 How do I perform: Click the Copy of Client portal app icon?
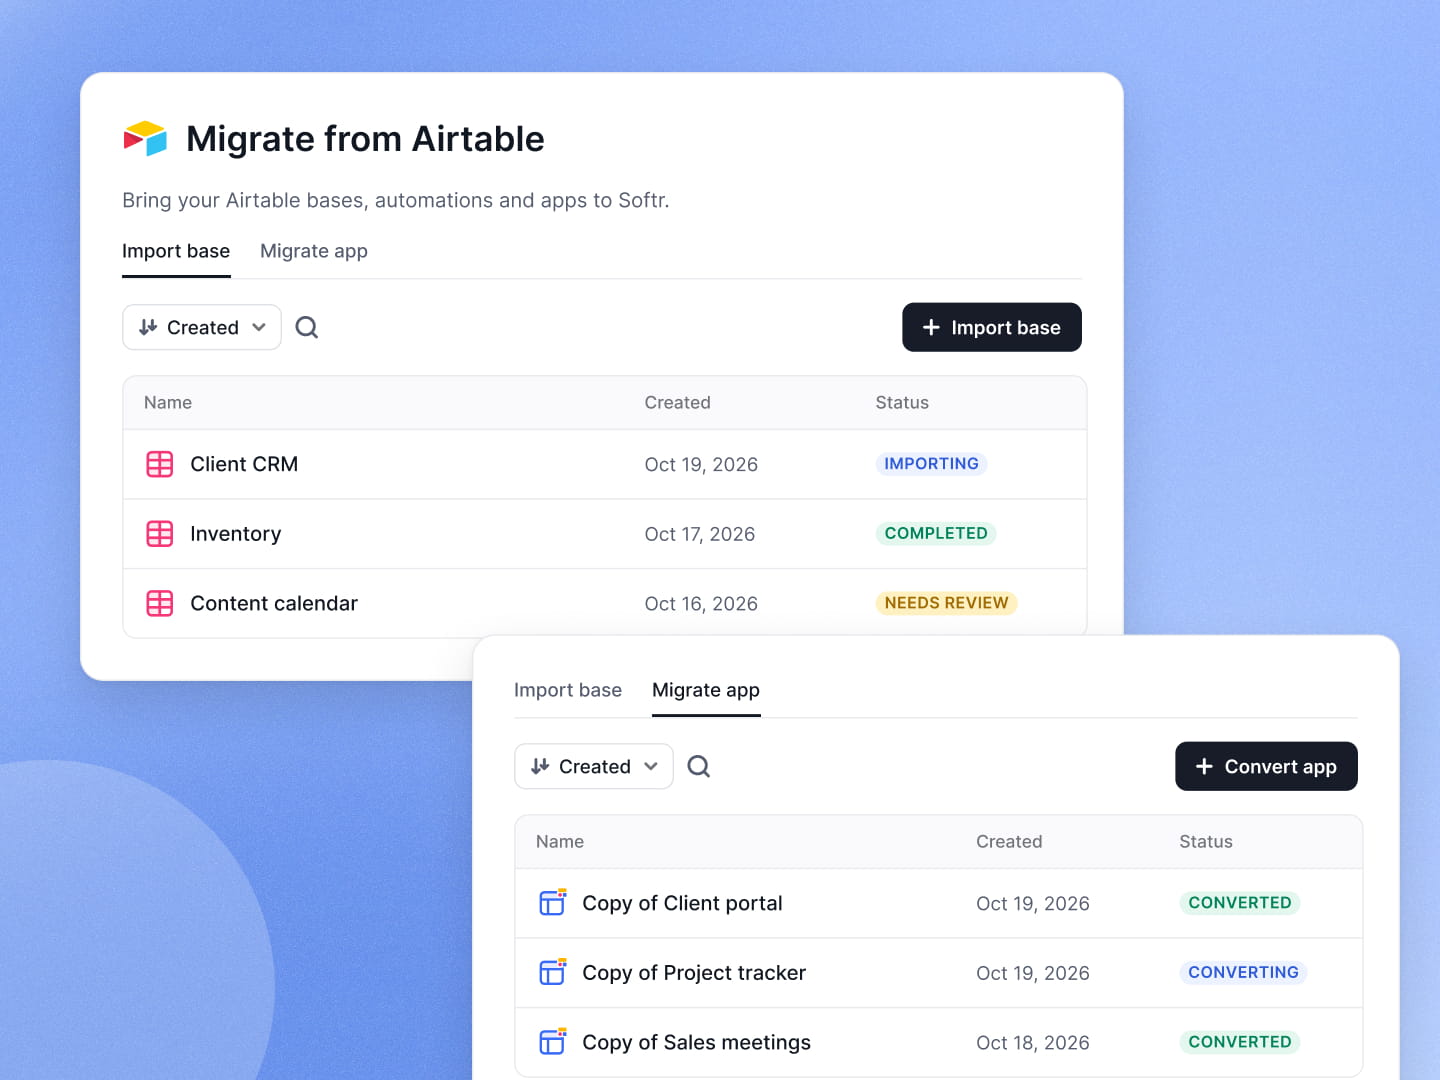pyautogui.click(x=553, y=902)
